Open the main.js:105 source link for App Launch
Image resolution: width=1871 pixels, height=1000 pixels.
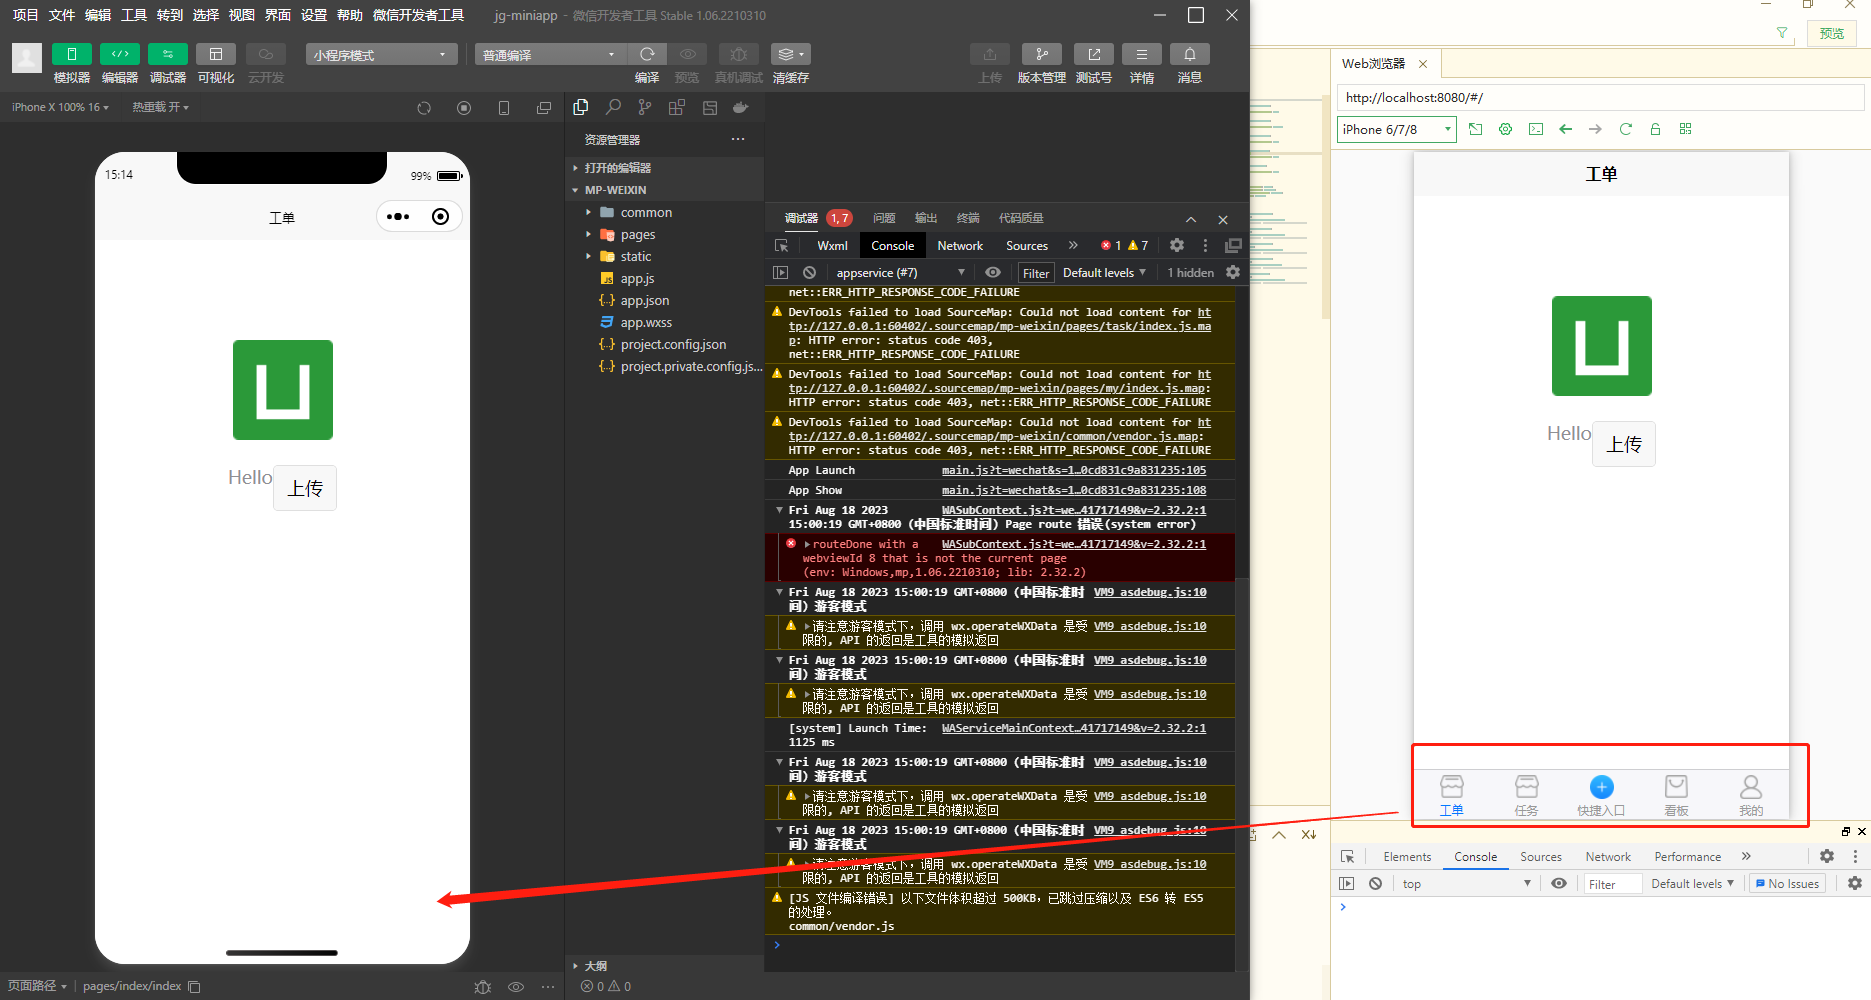[1074, 470]
